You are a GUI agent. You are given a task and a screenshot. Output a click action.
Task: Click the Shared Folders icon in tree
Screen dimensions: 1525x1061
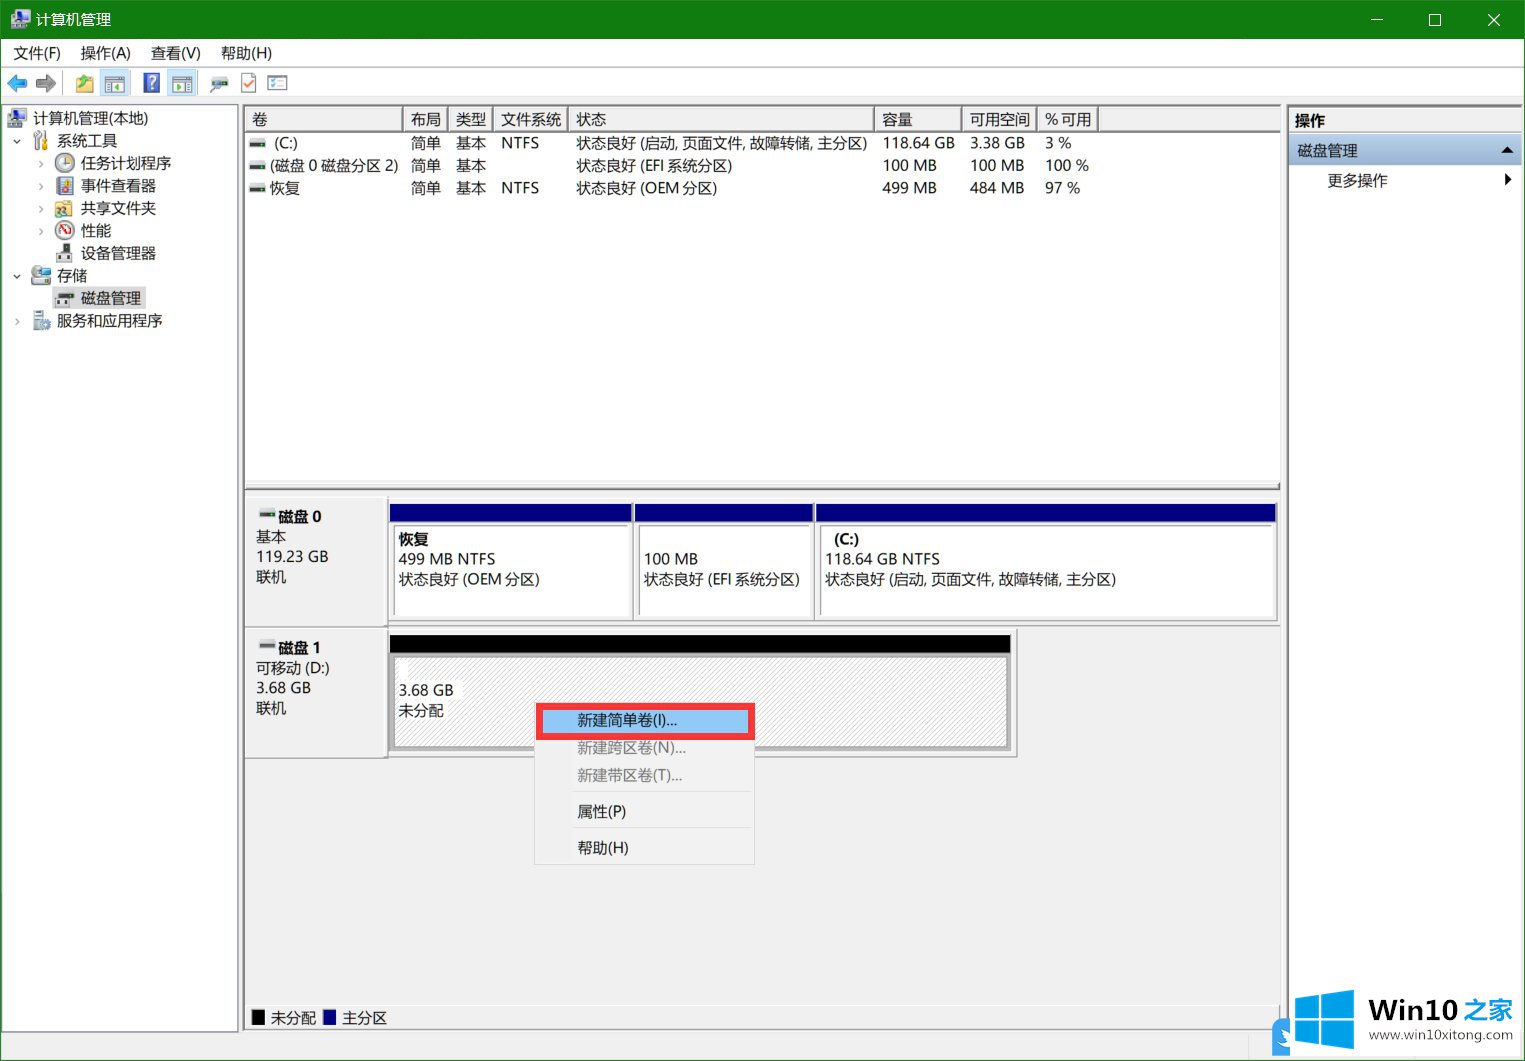pos(65,208)
